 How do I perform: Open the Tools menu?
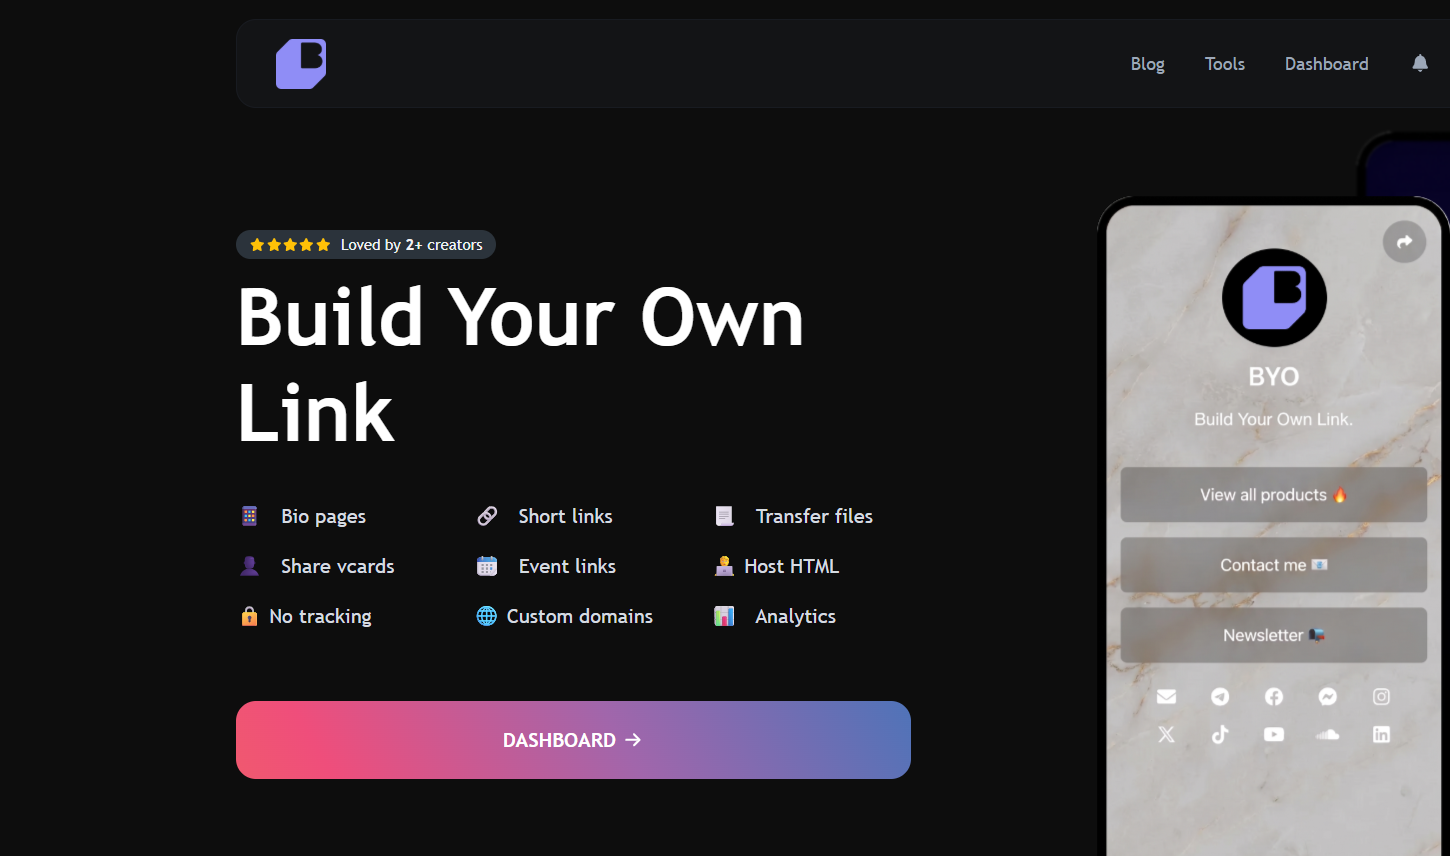pos(1224,64)
